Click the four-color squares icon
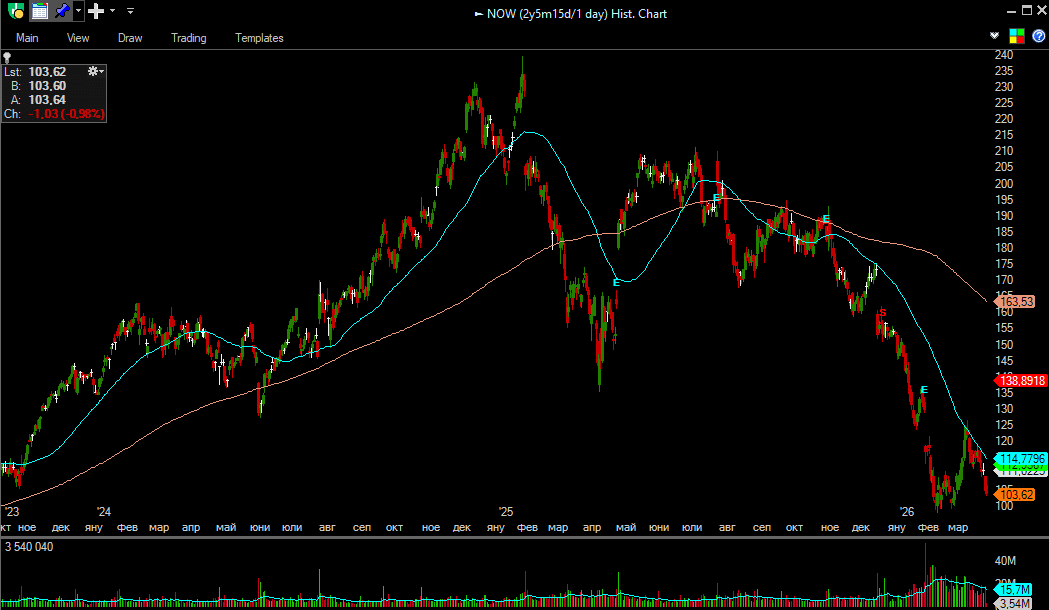This screenshot has width=1049, height=610. click(1017, 36)
